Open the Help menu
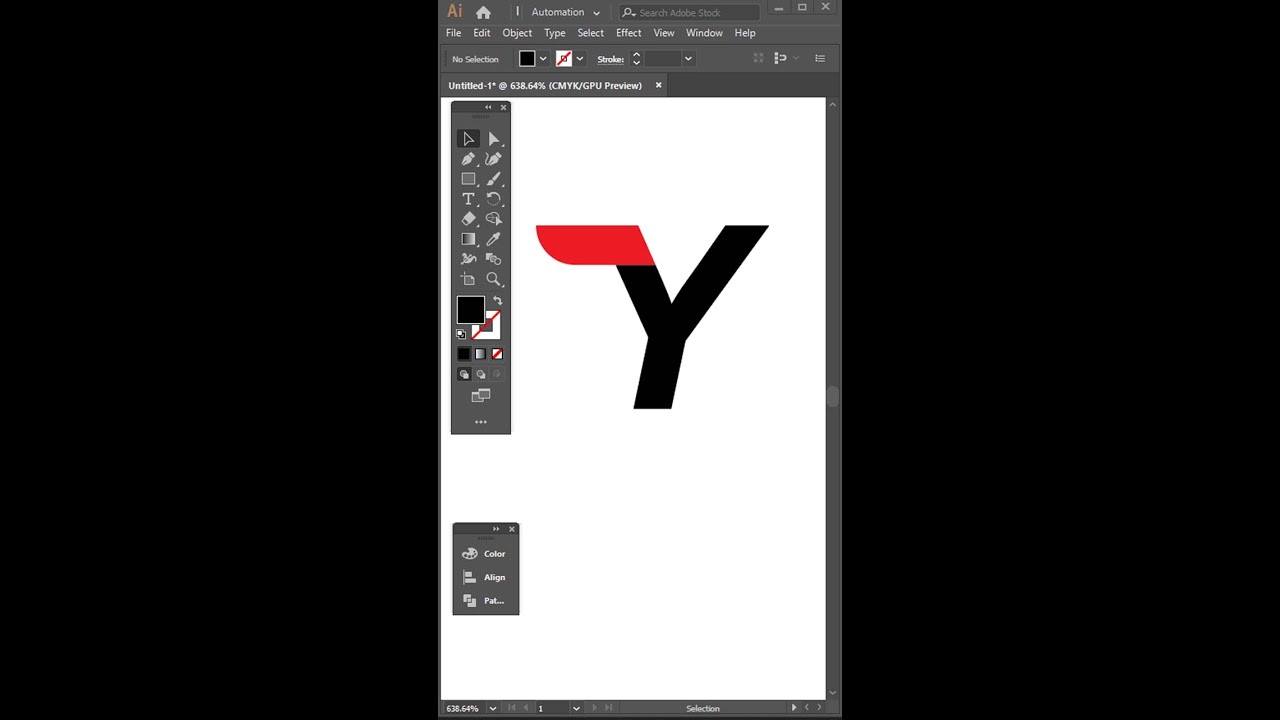The image size is (1280, 720). point(745,33)
